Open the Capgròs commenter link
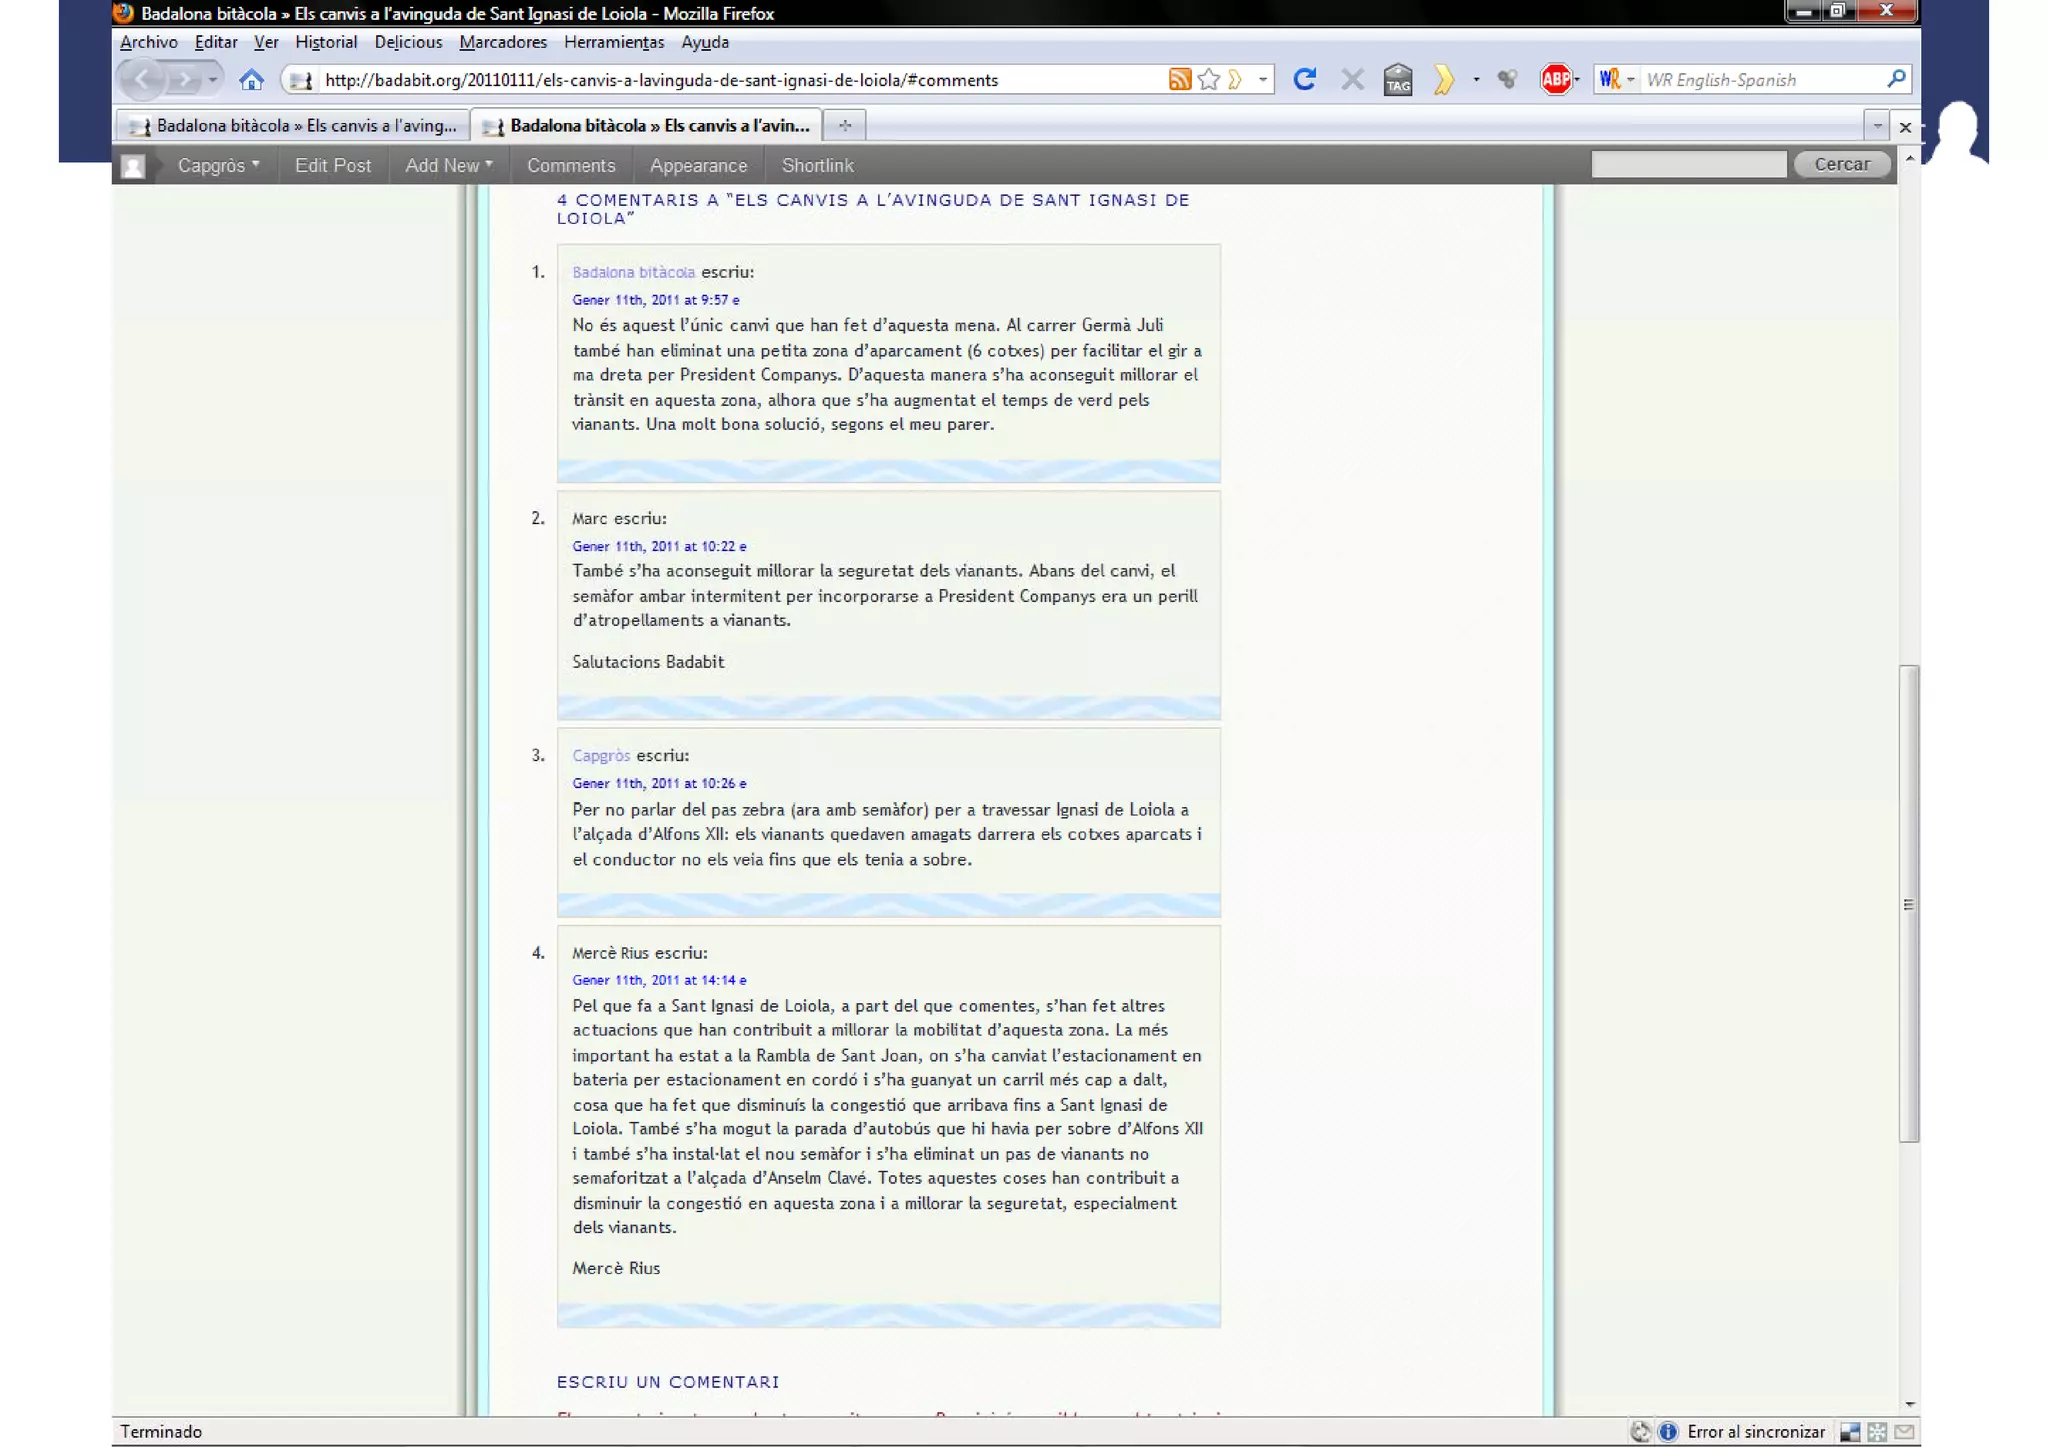 (601, 756)
